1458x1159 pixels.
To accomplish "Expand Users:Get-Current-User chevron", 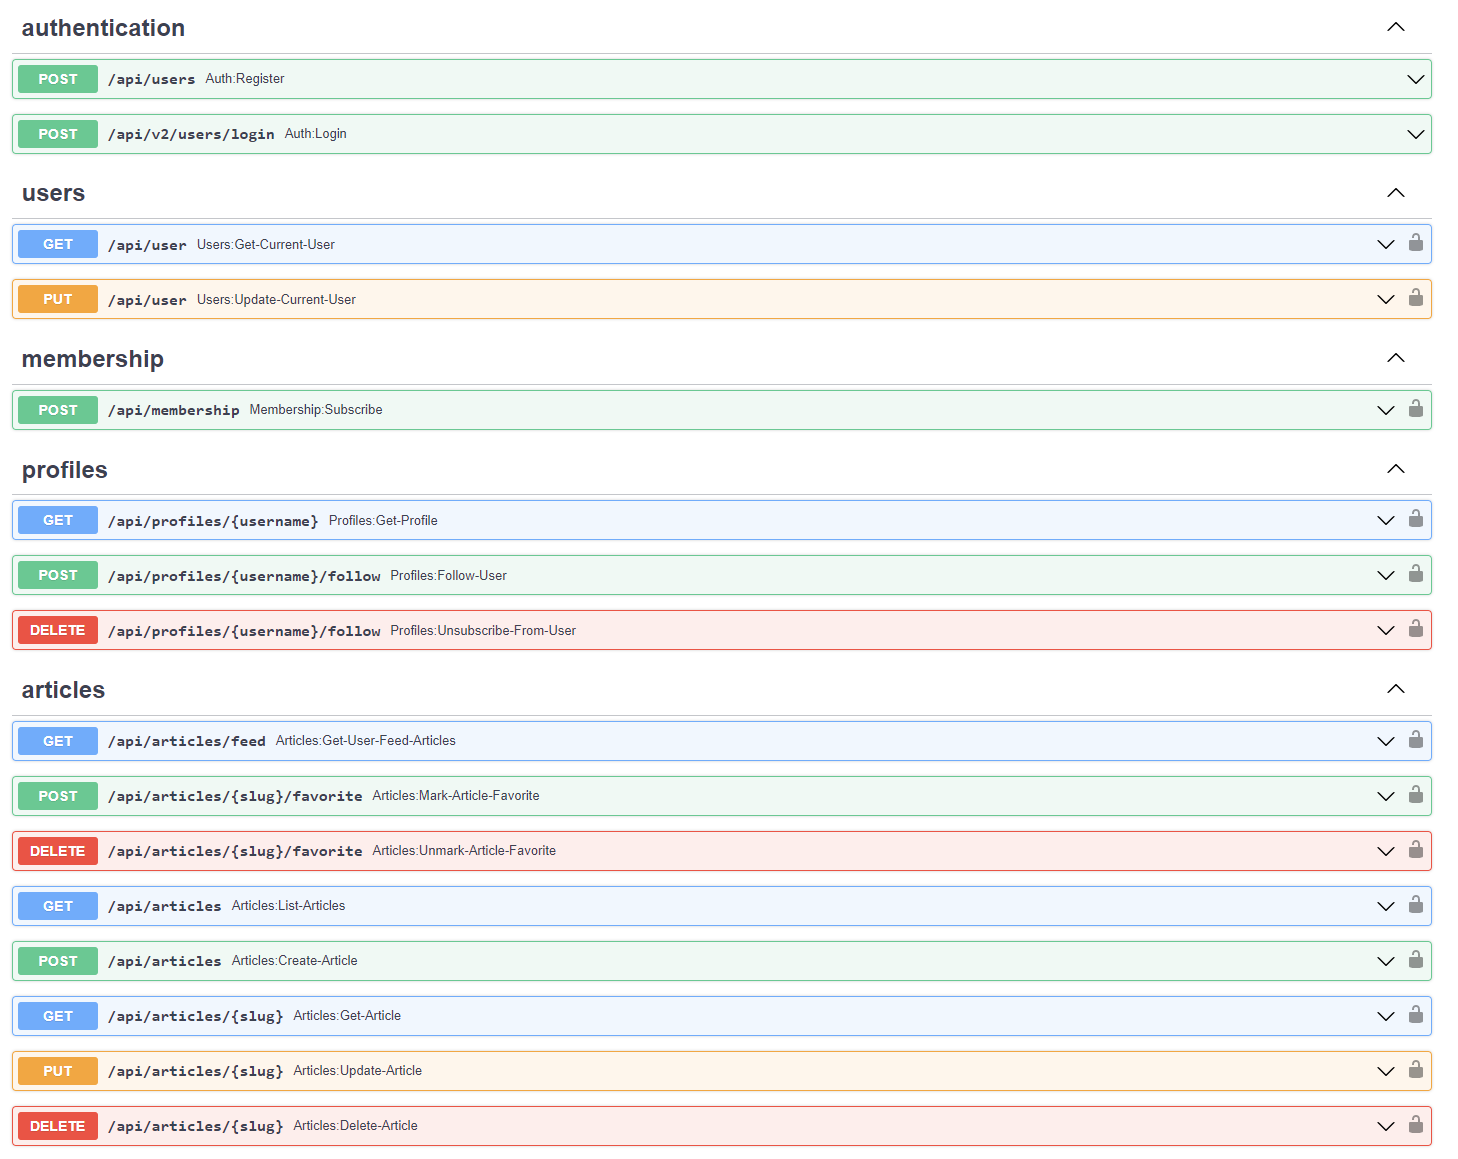I will [1386, 244].
